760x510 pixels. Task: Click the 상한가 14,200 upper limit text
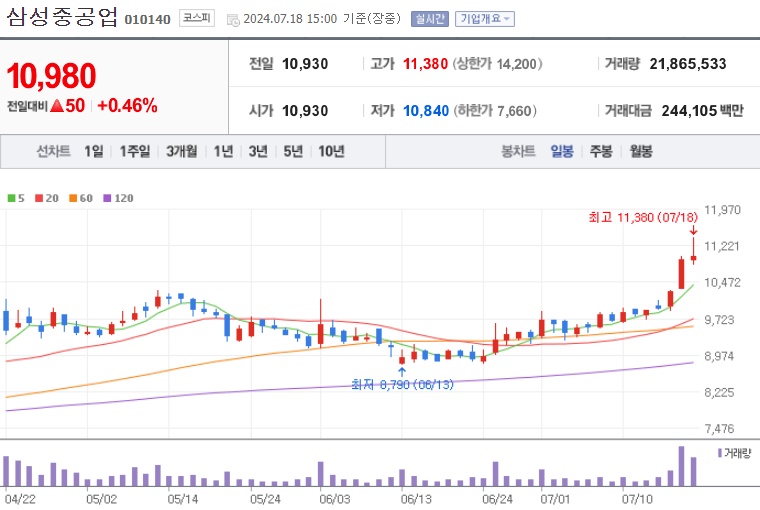[x=497, y=64]
